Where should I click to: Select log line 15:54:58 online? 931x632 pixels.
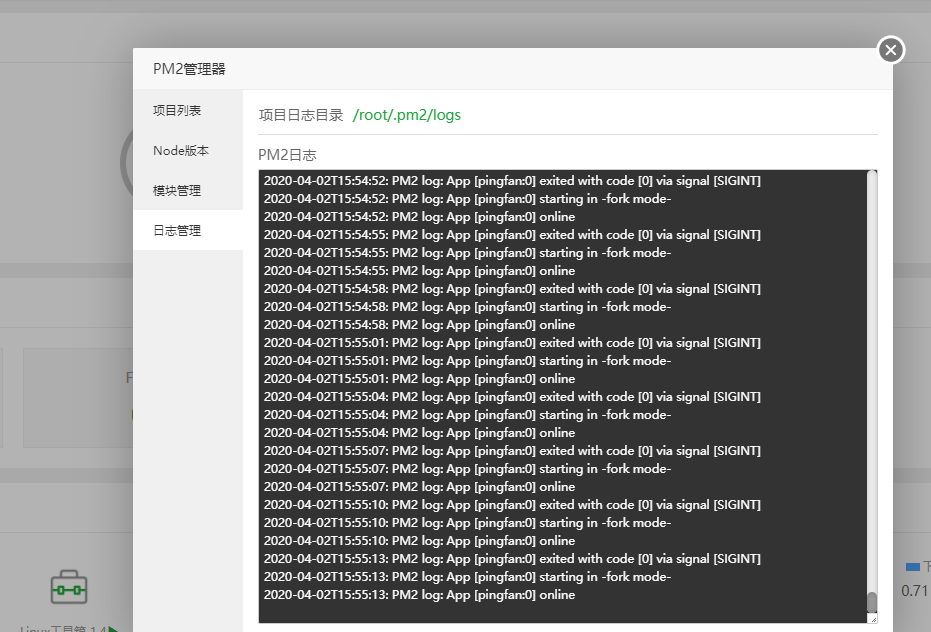tap(419, 325)
